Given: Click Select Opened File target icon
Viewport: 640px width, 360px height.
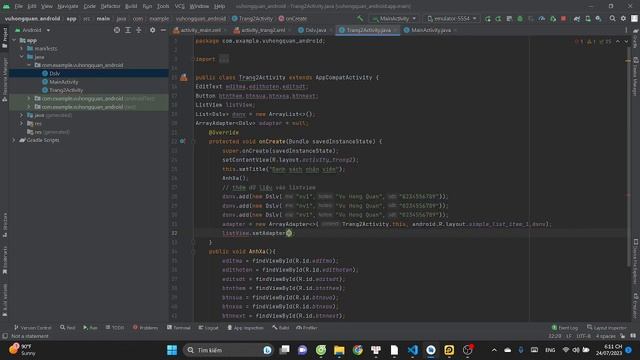Looking at the screenshot, I should point(117,30).
